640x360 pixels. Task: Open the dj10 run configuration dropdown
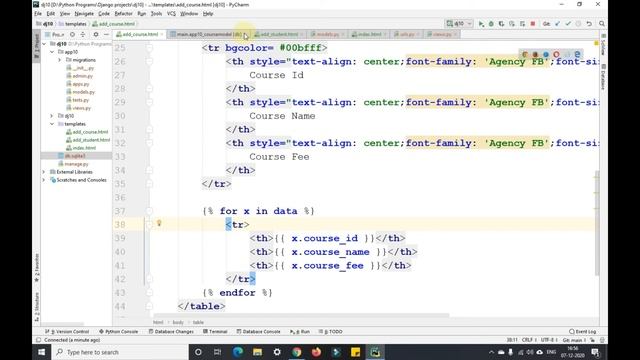click(459, 24)
